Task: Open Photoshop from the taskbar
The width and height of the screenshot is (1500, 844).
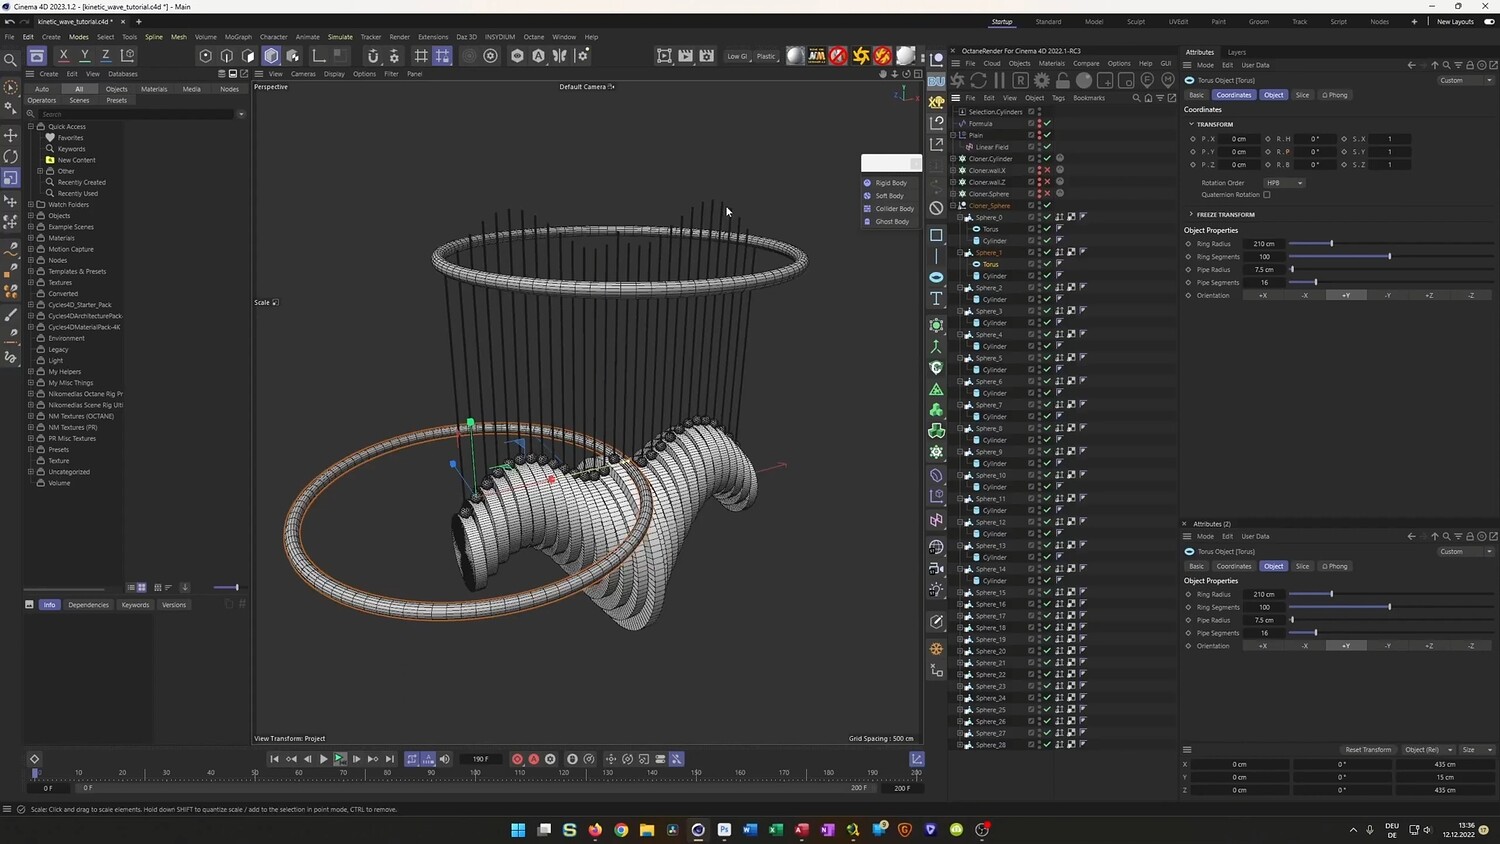Action: click(x=724, y=830)
